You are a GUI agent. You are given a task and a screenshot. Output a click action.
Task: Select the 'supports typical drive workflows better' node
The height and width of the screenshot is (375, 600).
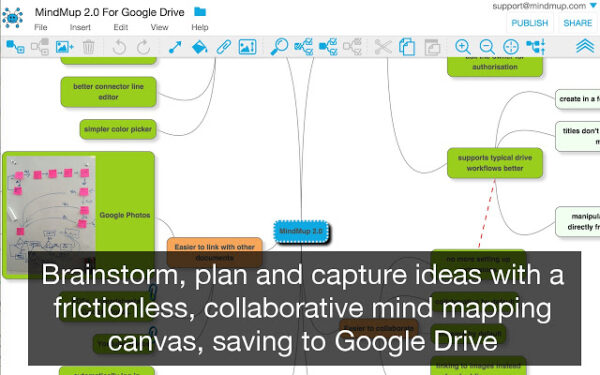click(495, 163)
